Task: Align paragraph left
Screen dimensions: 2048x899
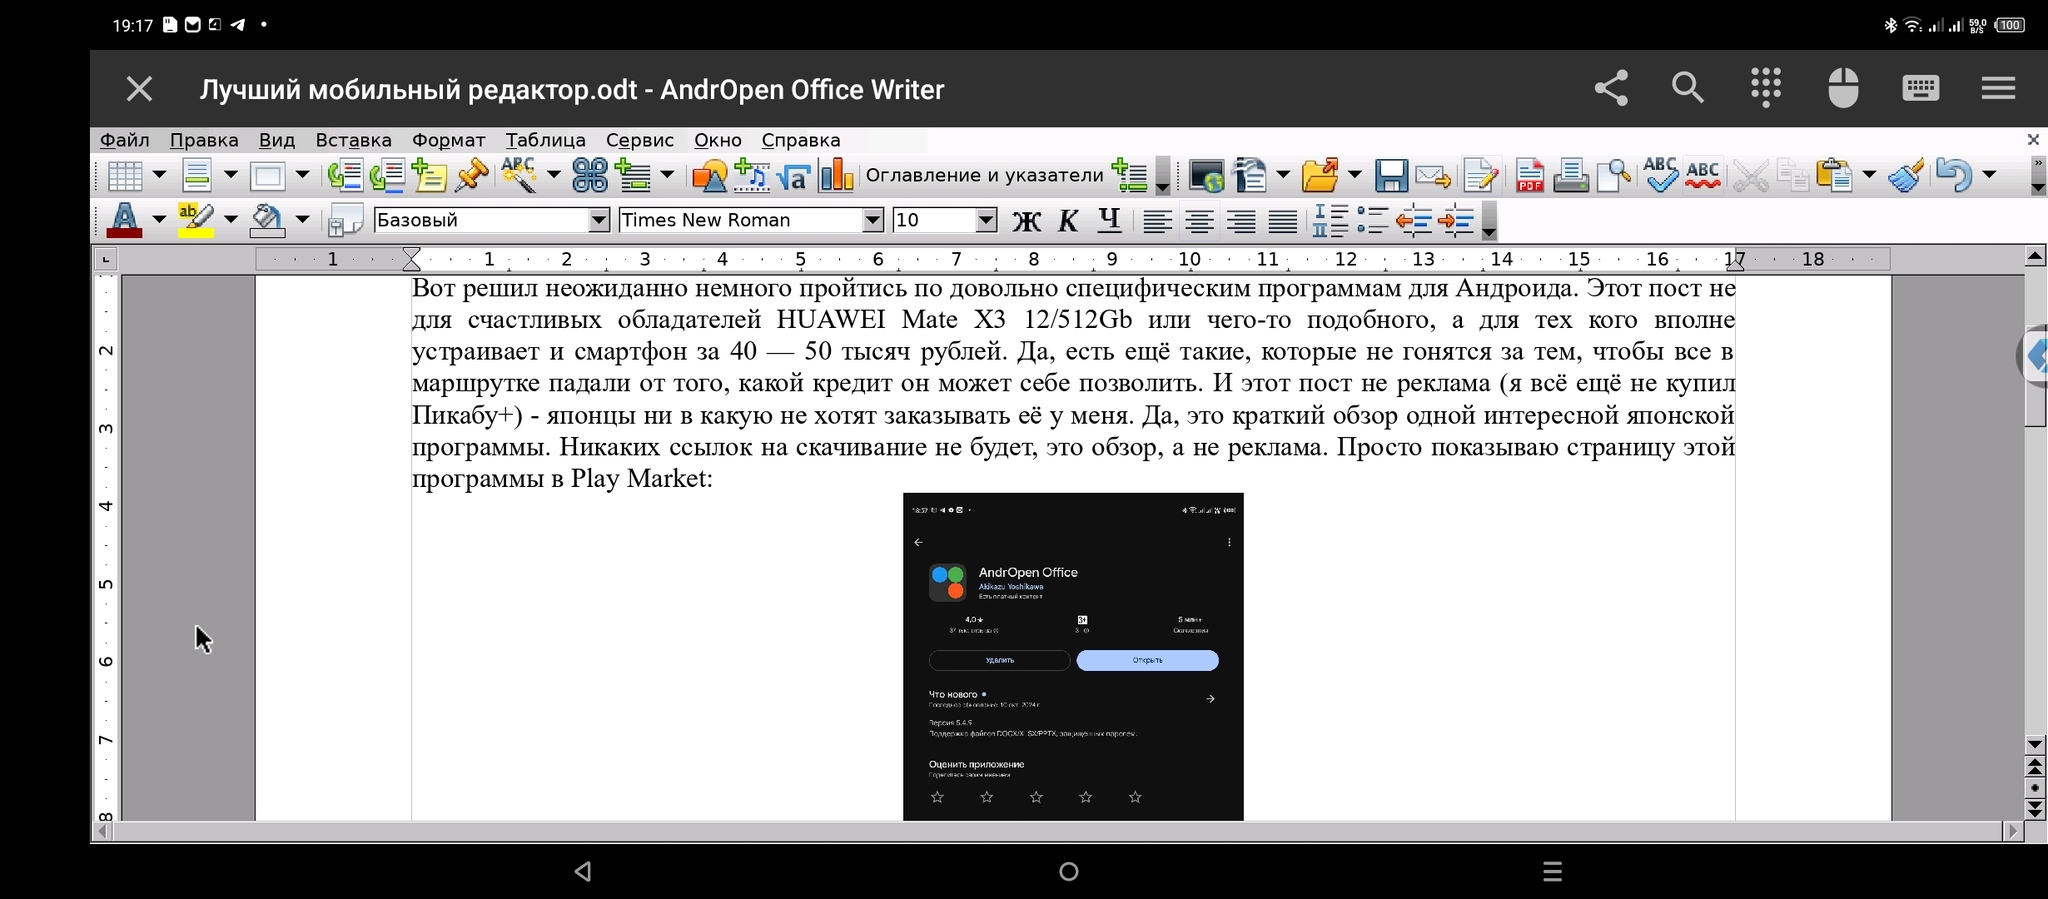Action: point(1158,220)
